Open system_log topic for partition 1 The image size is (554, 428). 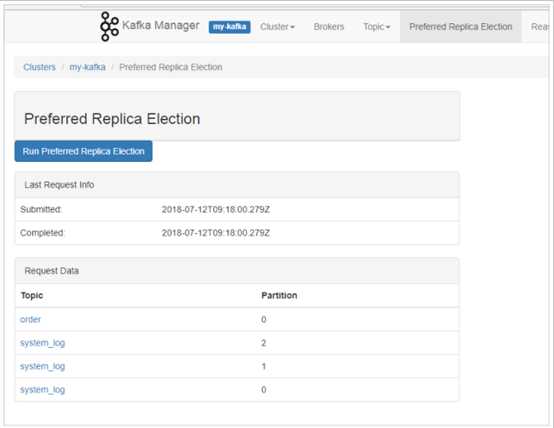(x=42, y=366)
